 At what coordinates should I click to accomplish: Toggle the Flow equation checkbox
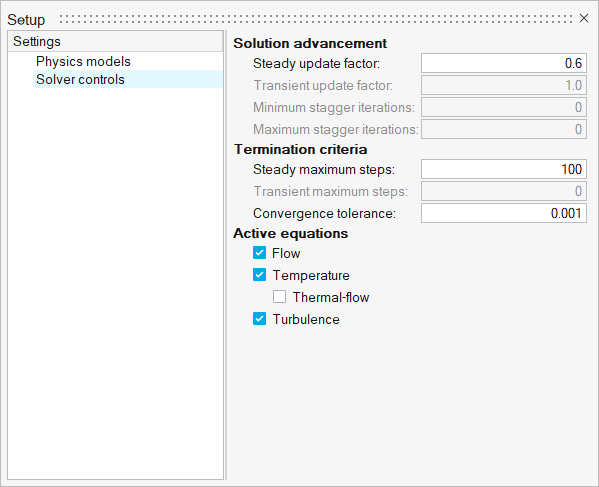pos(259,252)
